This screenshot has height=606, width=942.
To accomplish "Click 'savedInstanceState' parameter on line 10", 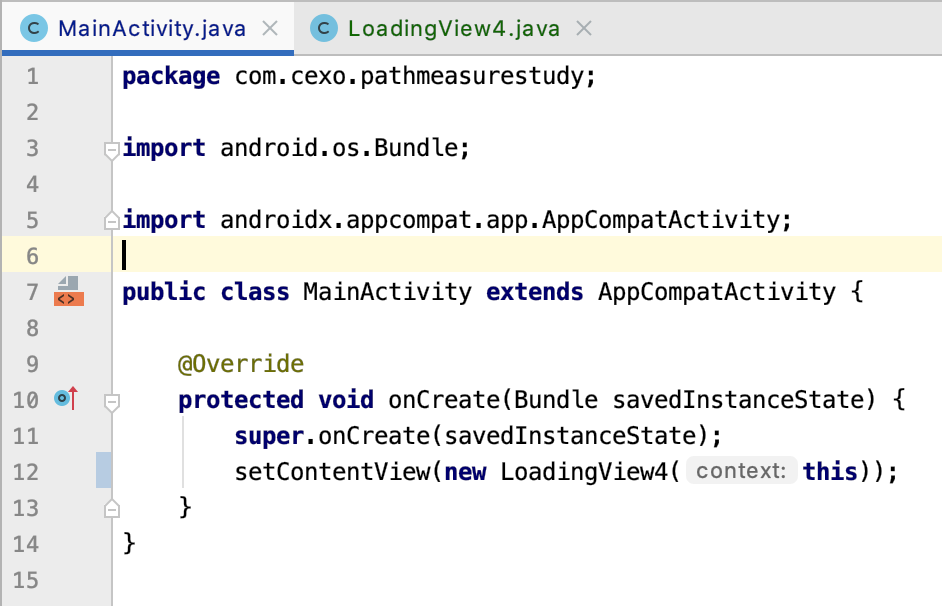I will click(737, 400).
